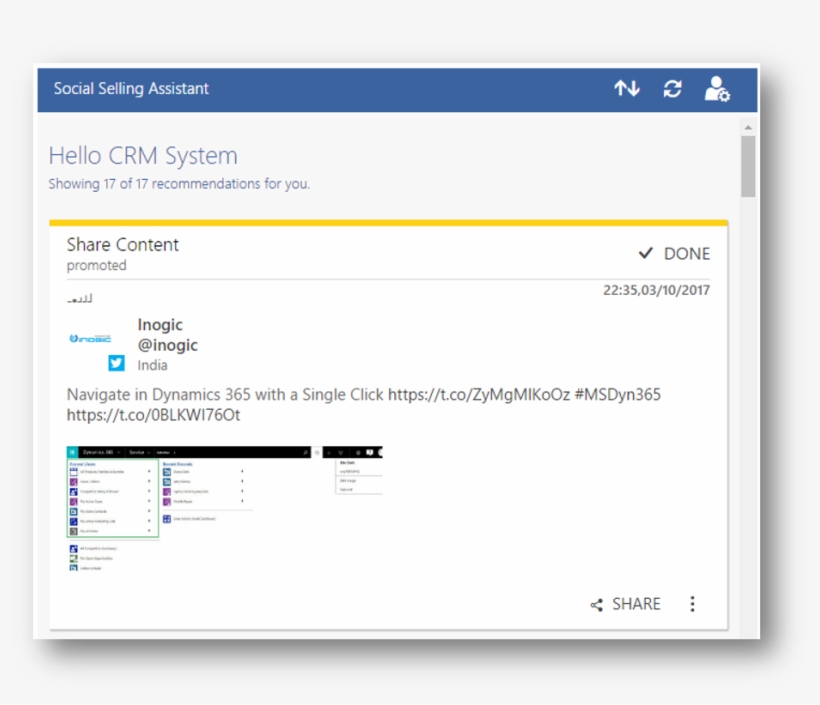Click the India location text
The height and width of the screenshot is (705, 820).
[152, 365]
